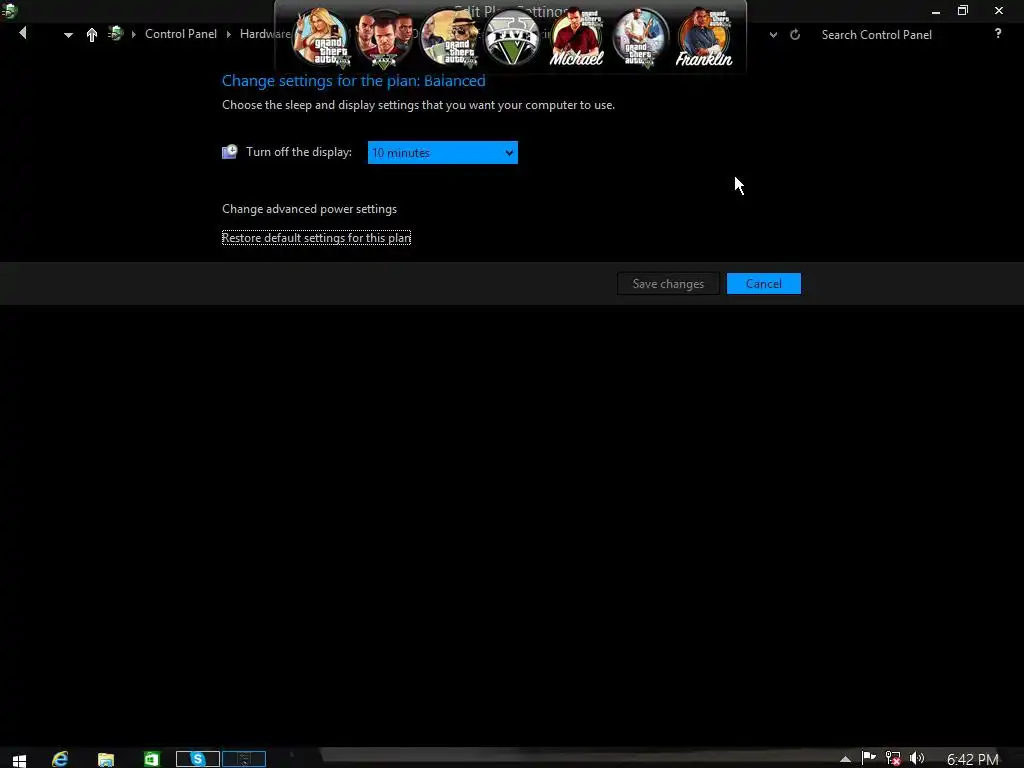1024x768 pixels.
Task: Restore down the Control Panel window
Action: point(963,10)
